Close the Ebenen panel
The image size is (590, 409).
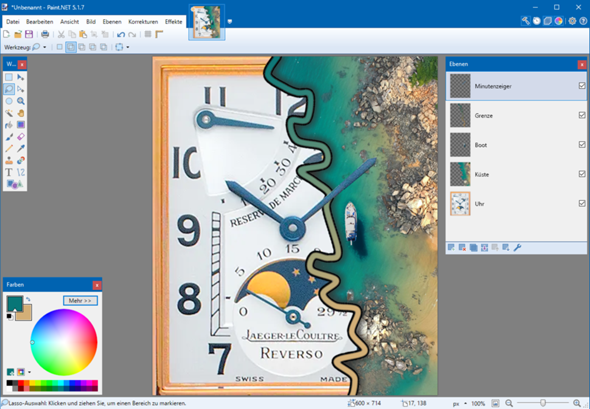pos(582,64)
